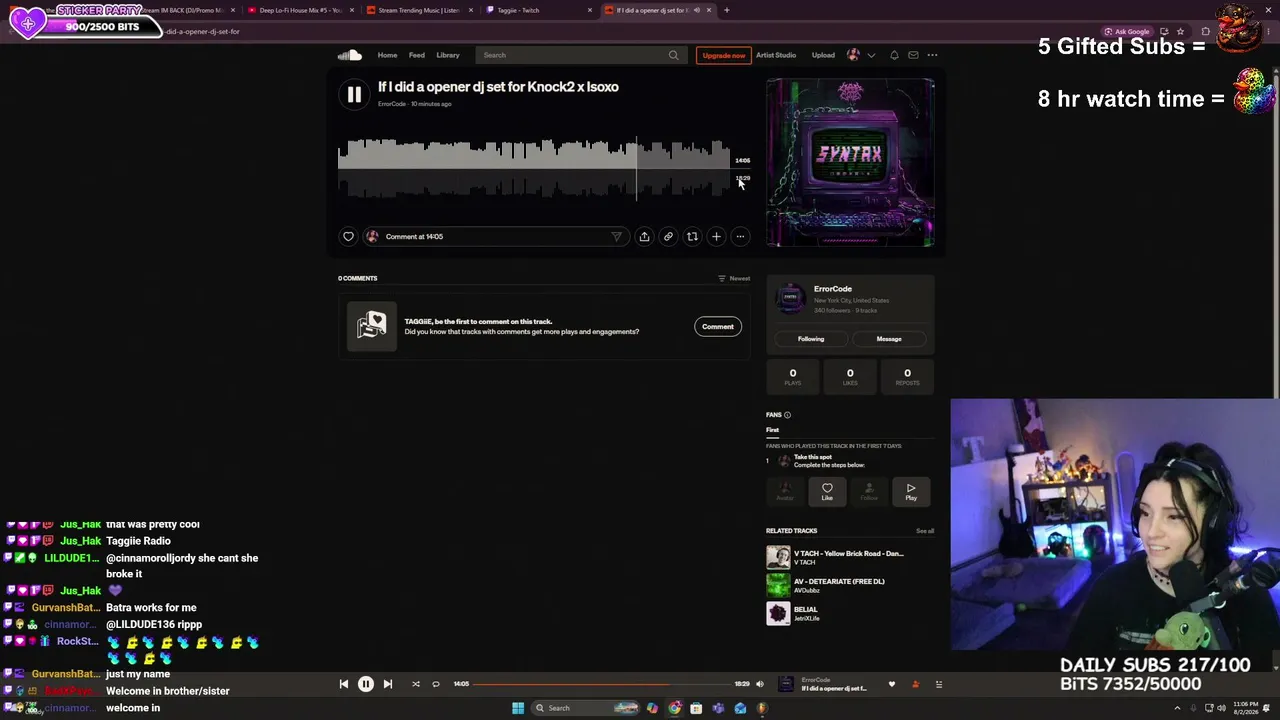Click the ErrorCode avatar in the sidebar
1280x720 pixels.
click(x=790, y=298)
